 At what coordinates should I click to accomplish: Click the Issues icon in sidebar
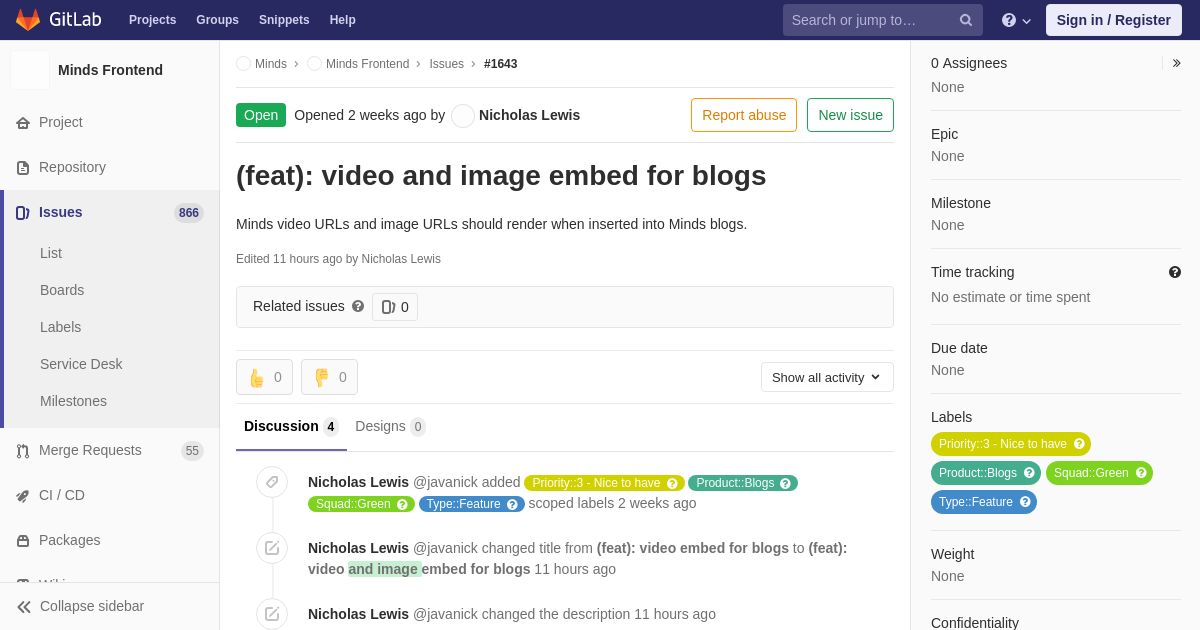point(23,213)
